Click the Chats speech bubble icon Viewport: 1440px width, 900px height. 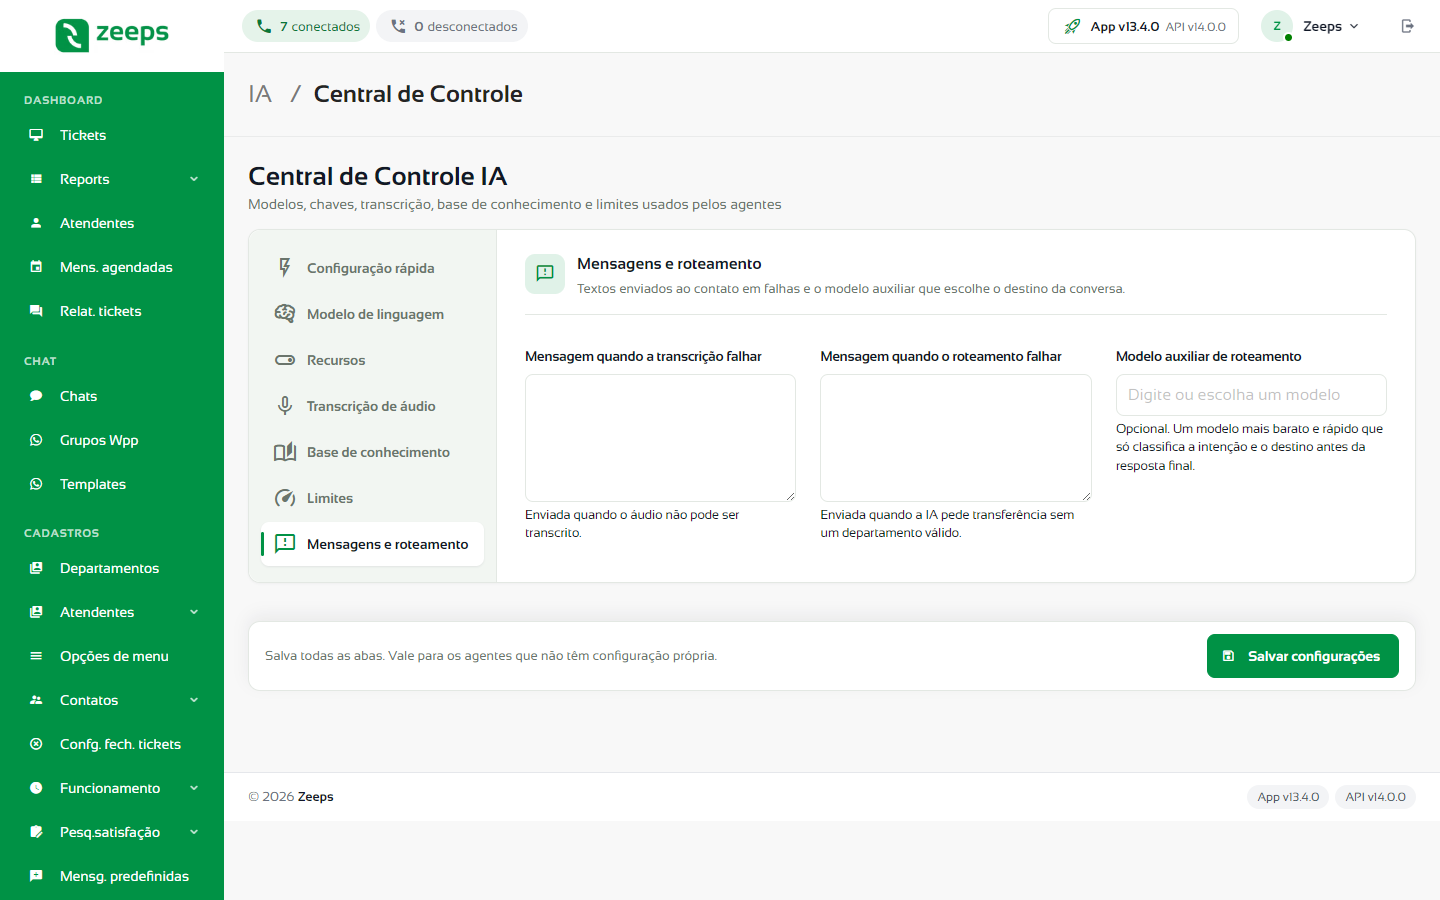point(36,396)
